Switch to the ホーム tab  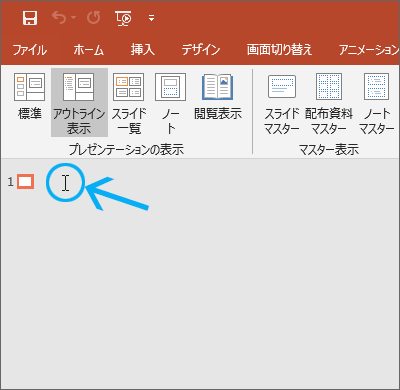(88, 50)
